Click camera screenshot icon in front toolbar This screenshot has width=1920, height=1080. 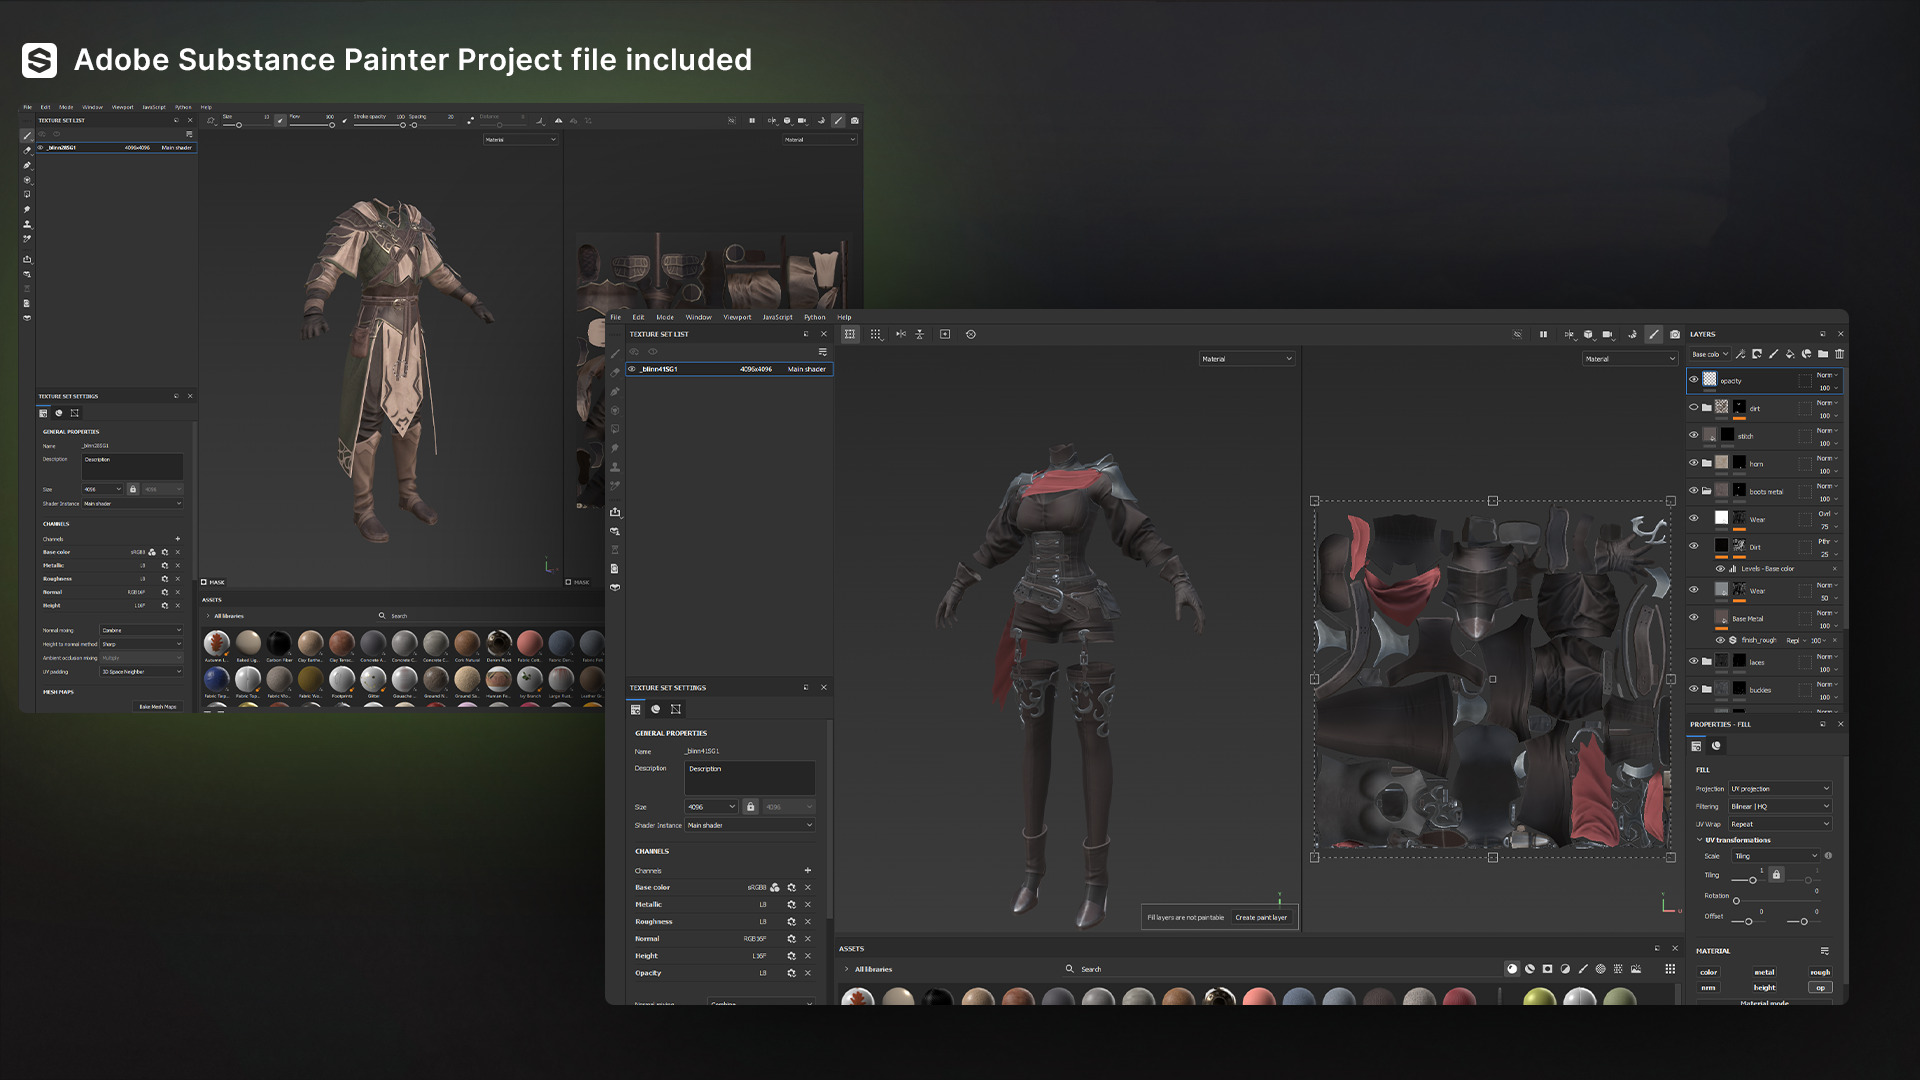(x=1675, y=334)
